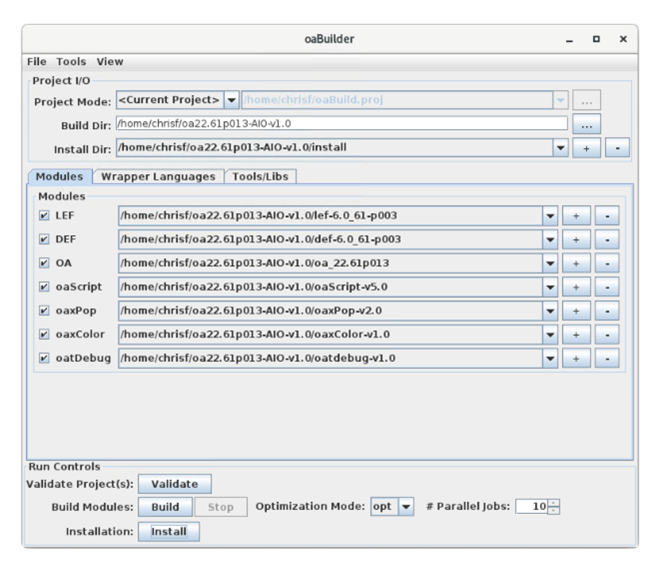Click the plus button for oaScript module
This screenshot has height=563, width=663.
point(576,287)
